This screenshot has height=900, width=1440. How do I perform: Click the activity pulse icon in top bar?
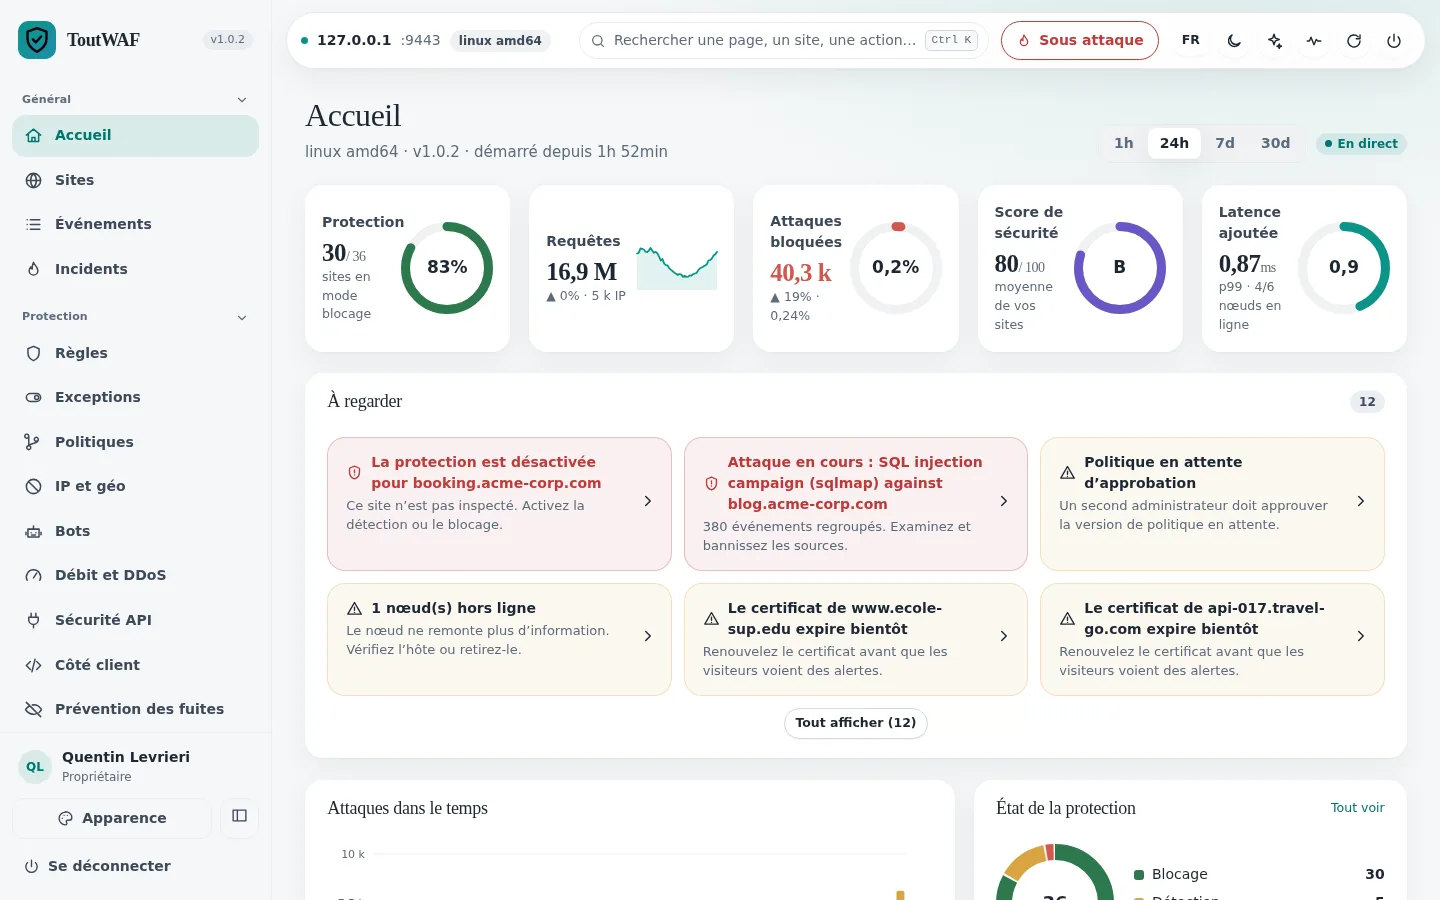(x=1314, y=41)
